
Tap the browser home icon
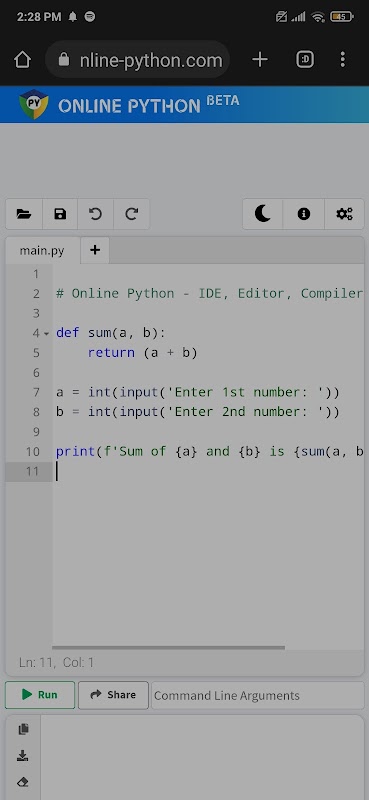click(x=22, y=60)
